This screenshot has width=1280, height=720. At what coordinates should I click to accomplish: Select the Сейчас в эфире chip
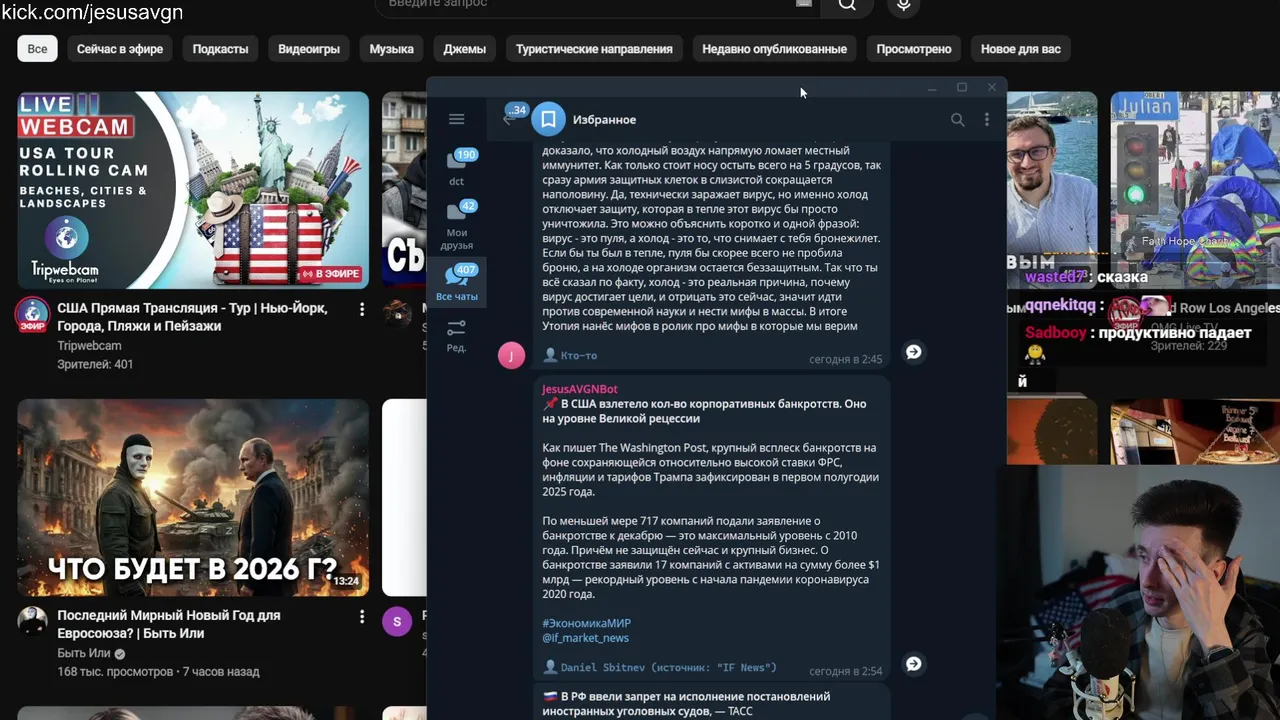(120, 49)
